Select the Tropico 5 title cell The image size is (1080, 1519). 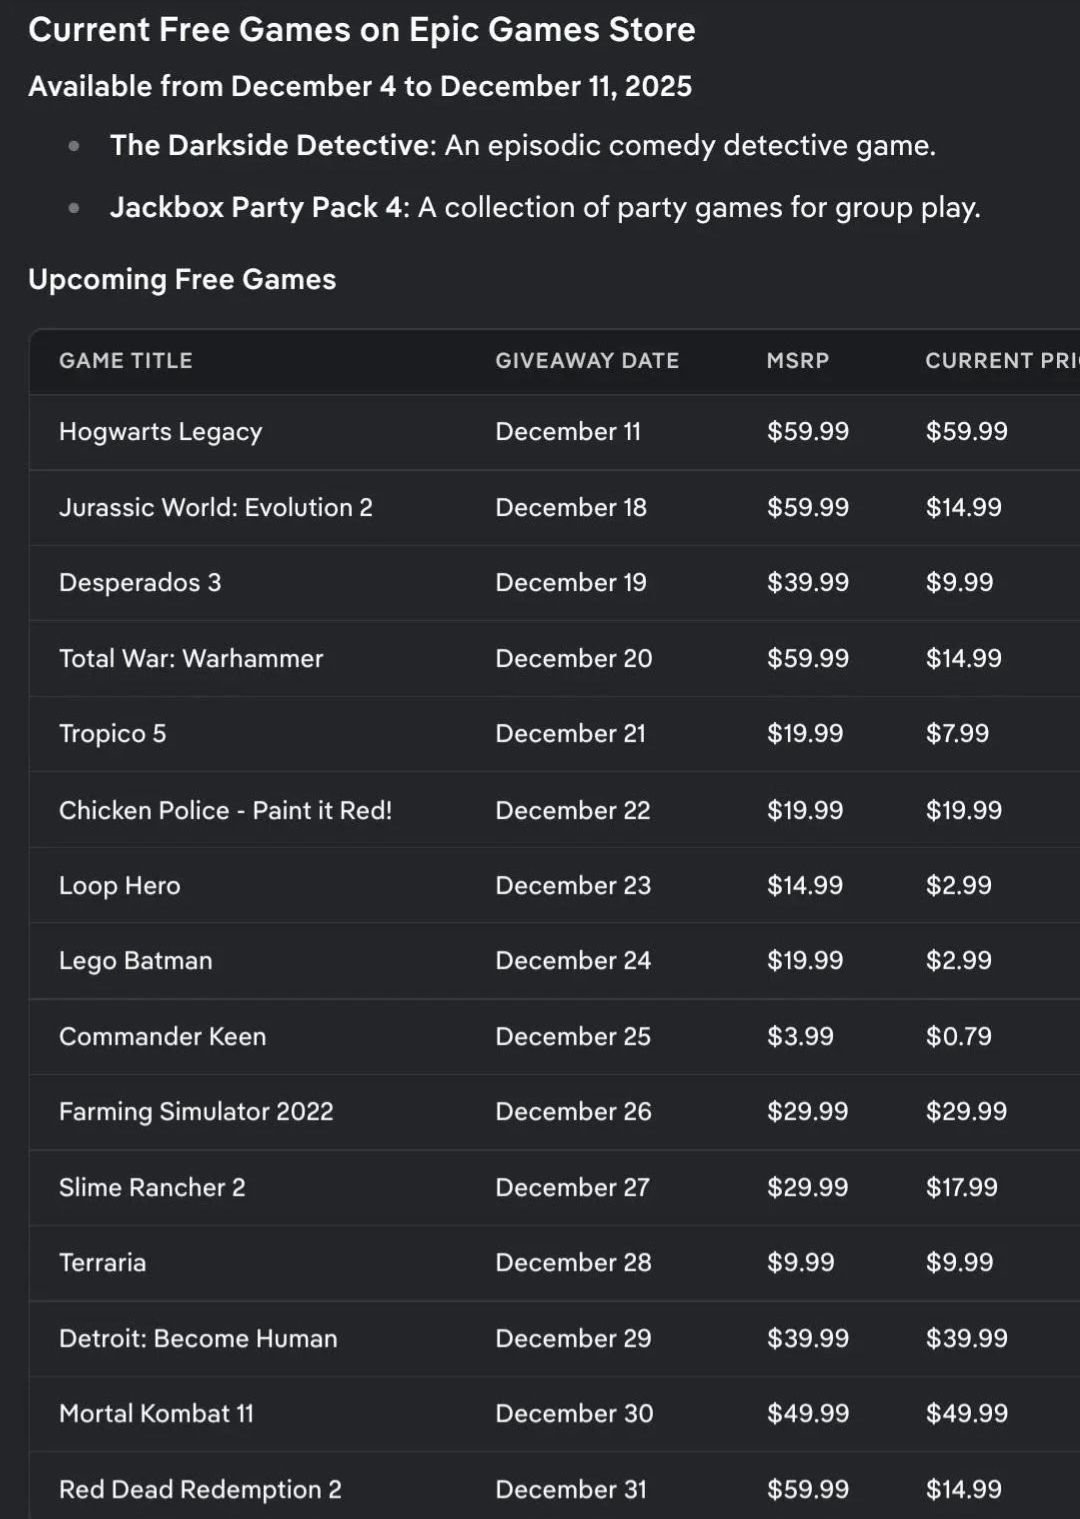(112, 734)
